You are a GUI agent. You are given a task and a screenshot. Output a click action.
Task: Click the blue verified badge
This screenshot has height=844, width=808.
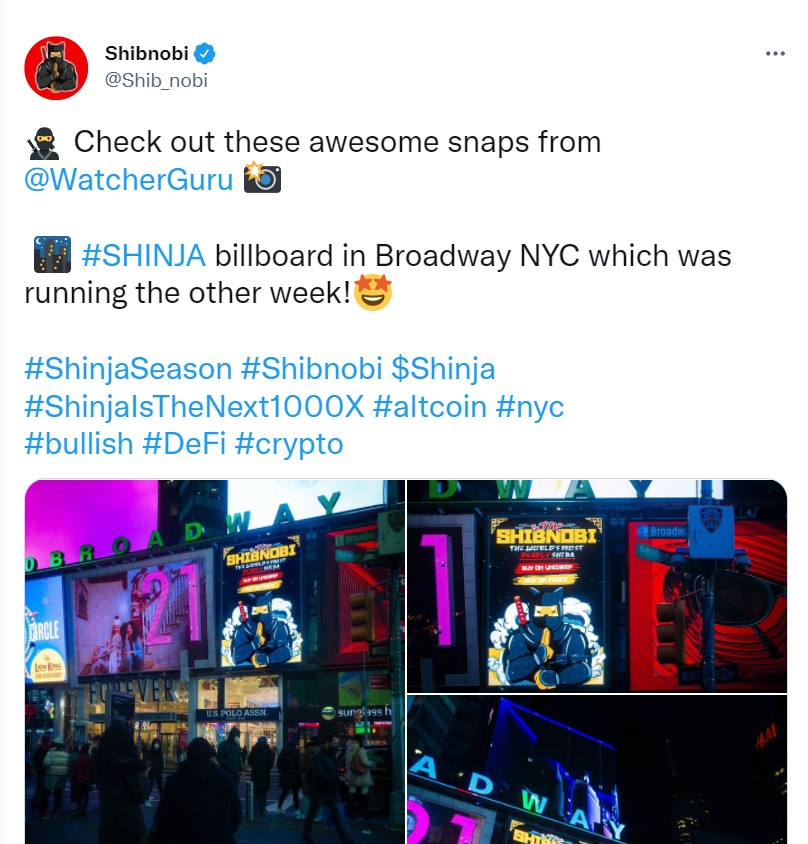tap(205, 53)
